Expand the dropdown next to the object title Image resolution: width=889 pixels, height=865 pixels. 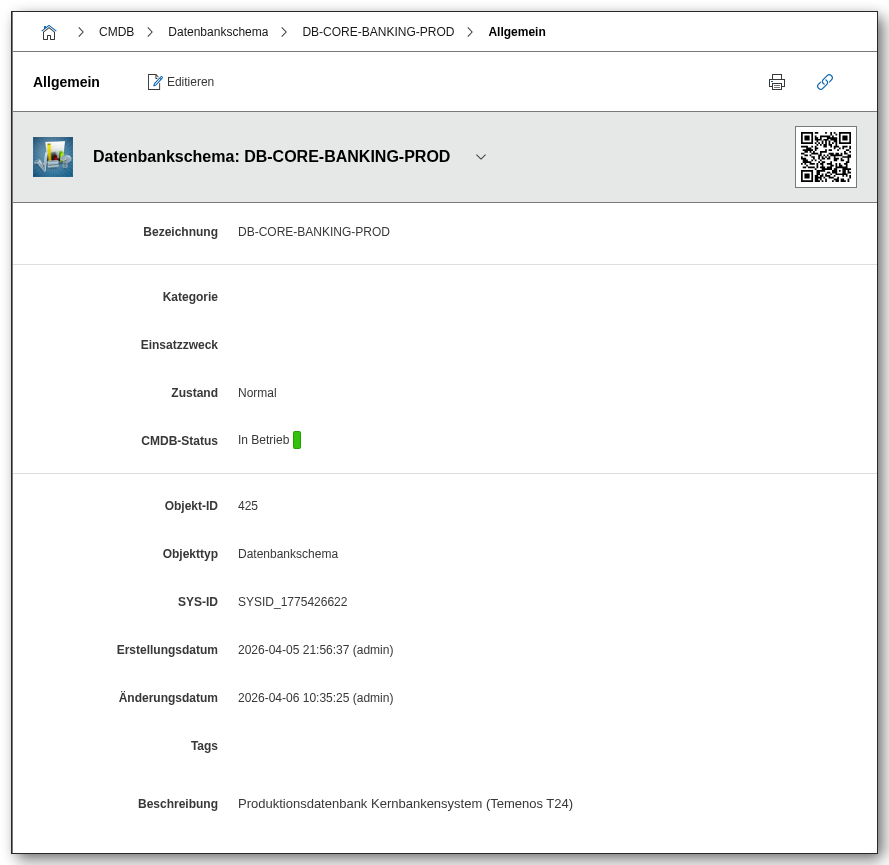point(481,157)
